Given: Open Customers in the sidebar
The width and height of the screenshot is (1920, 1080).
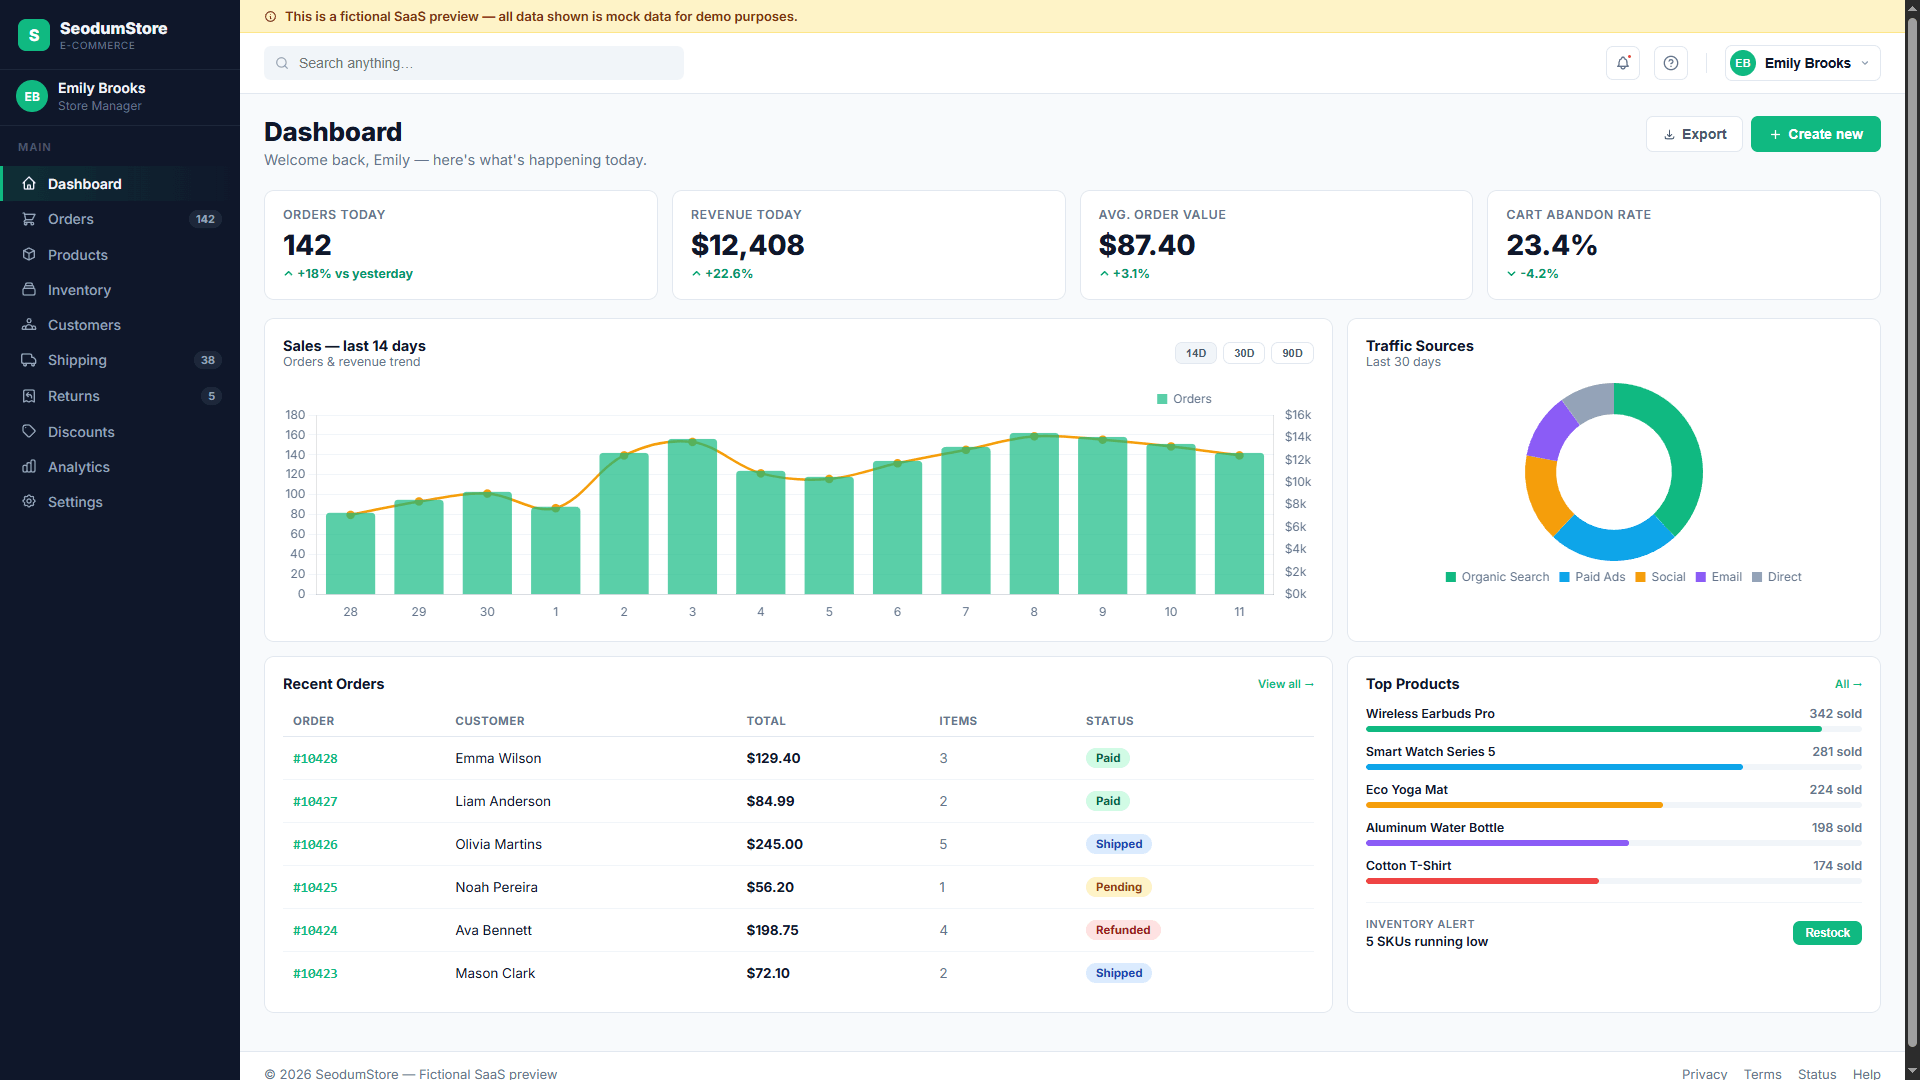Looking at the screenshot, I should click(x=120, y=325).
